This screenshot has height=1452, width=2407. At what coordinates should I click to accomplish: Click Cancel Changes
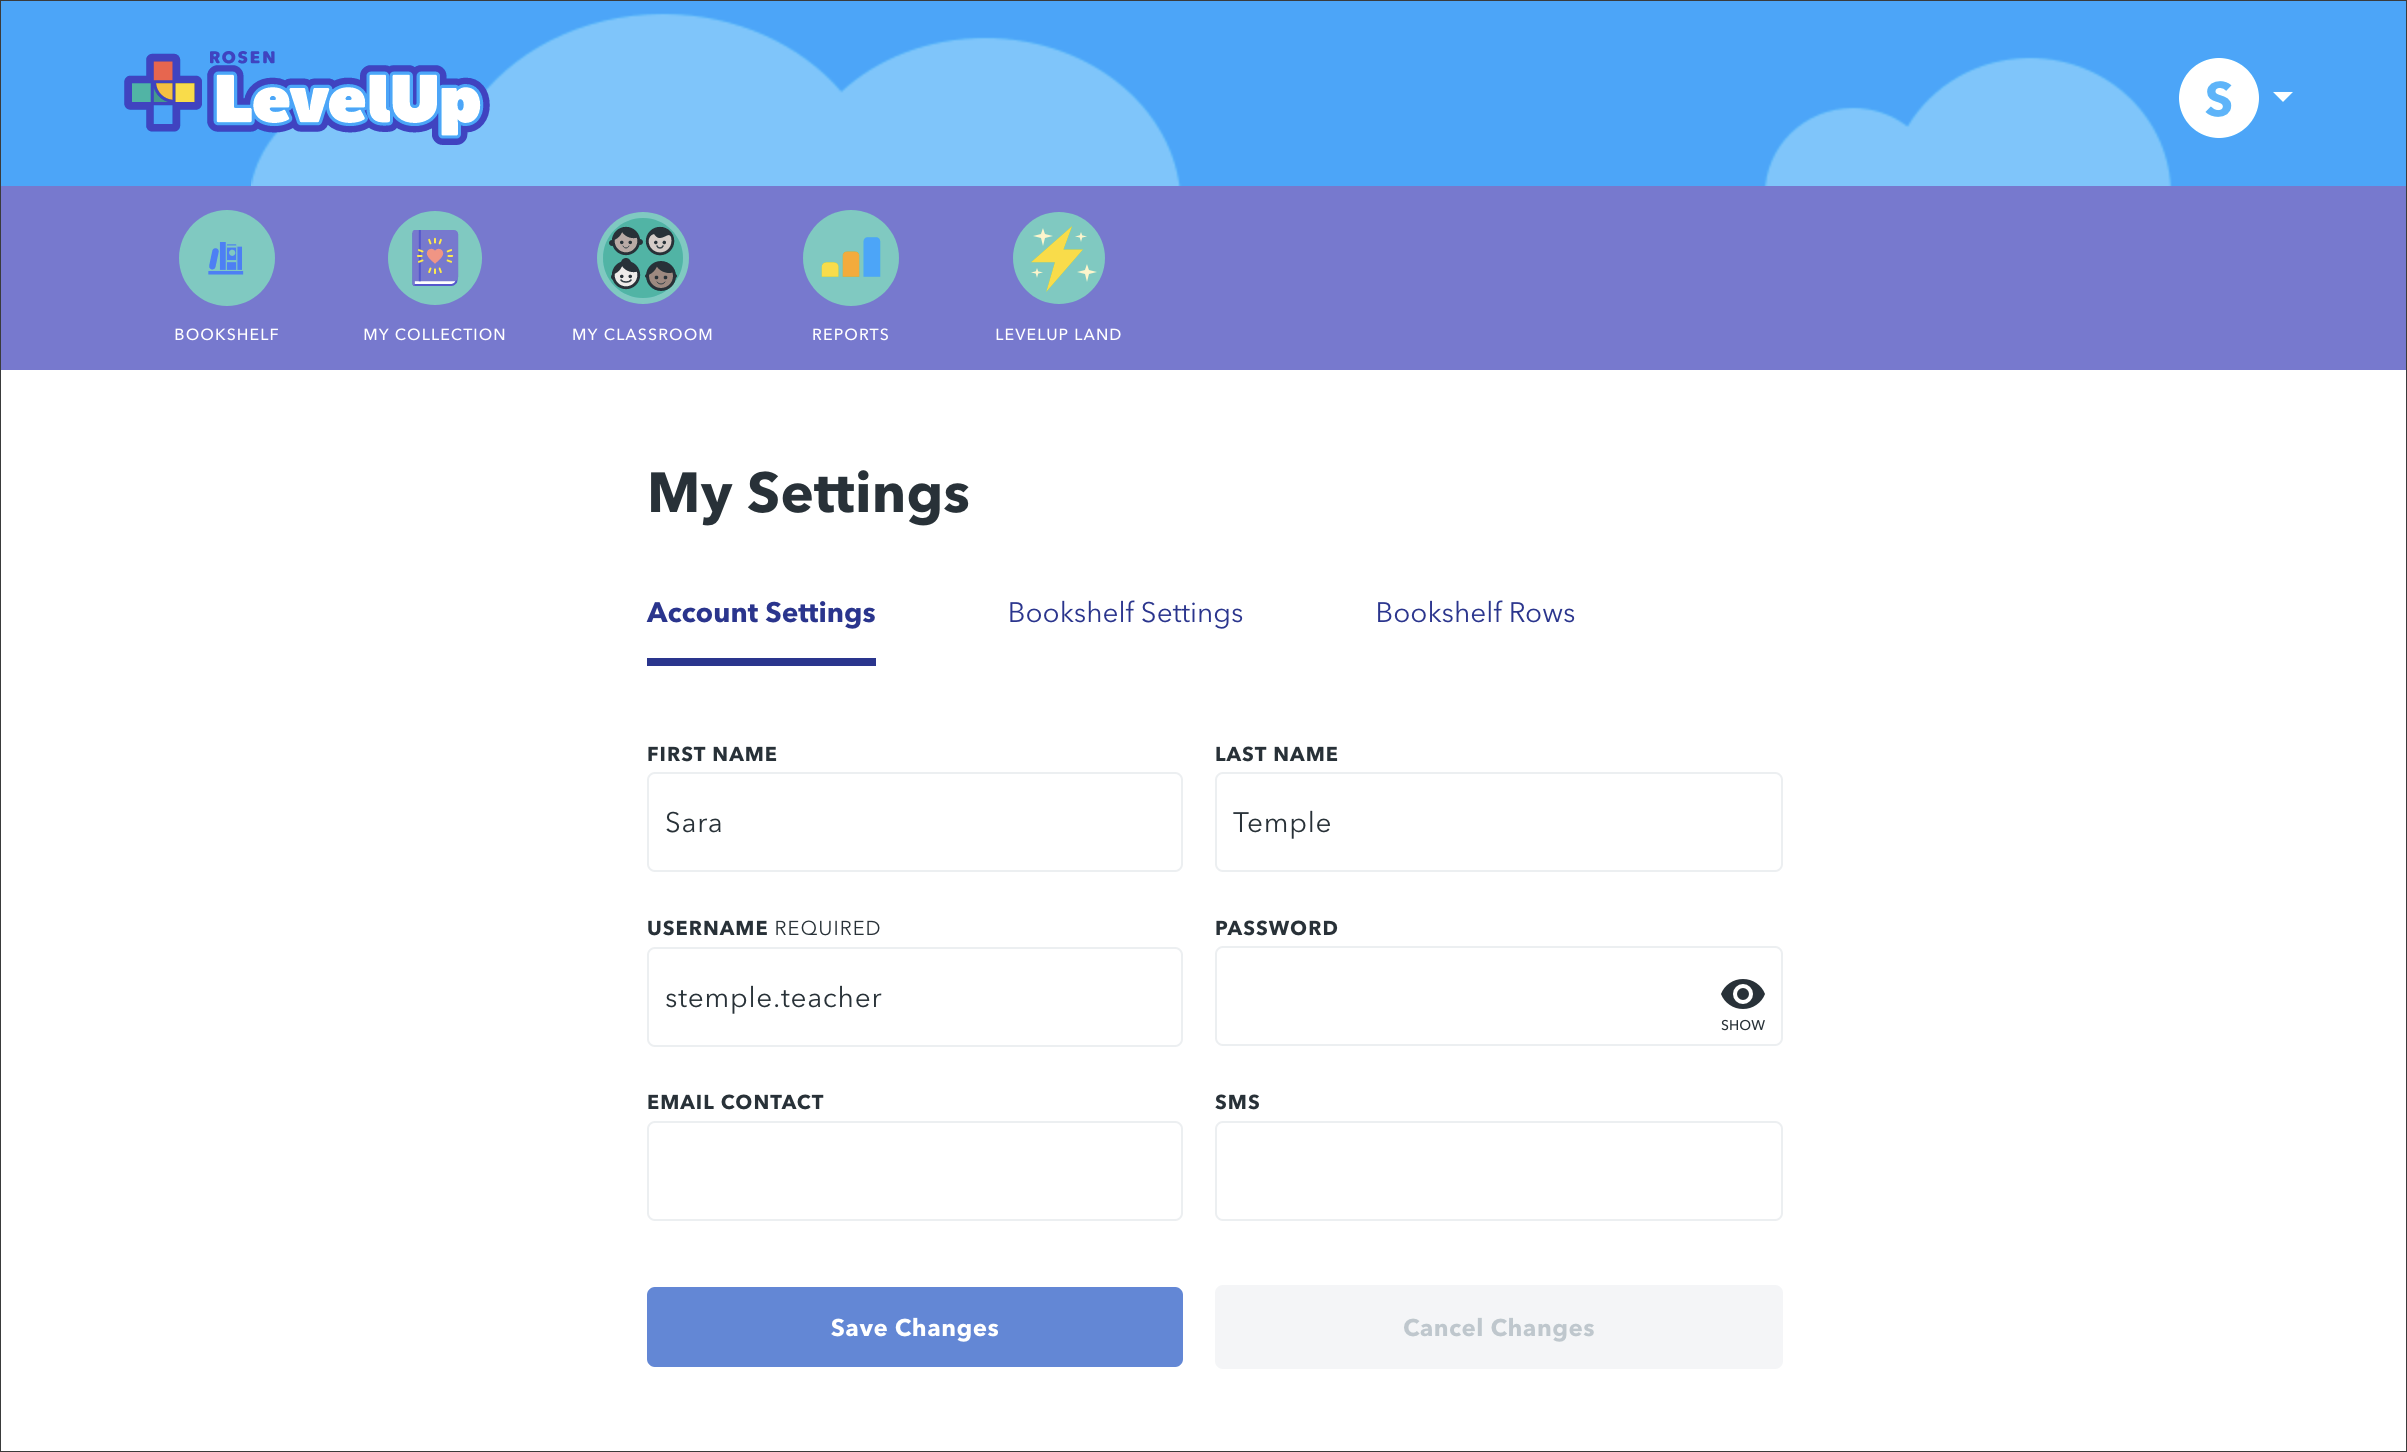tap(1497, 1327)
